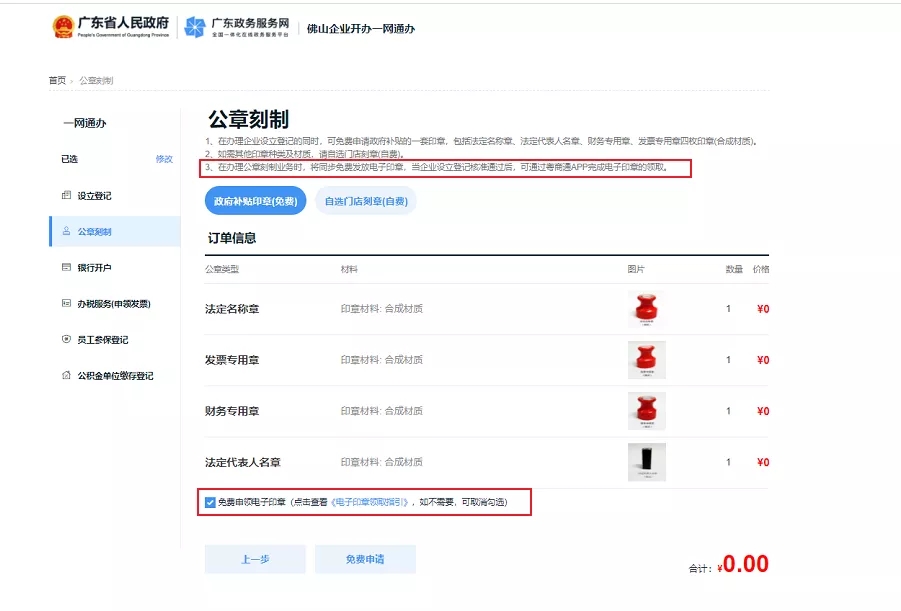Click the 设立登记 sidebar icon
901x611 pixels.
click(x=66, y=195)
